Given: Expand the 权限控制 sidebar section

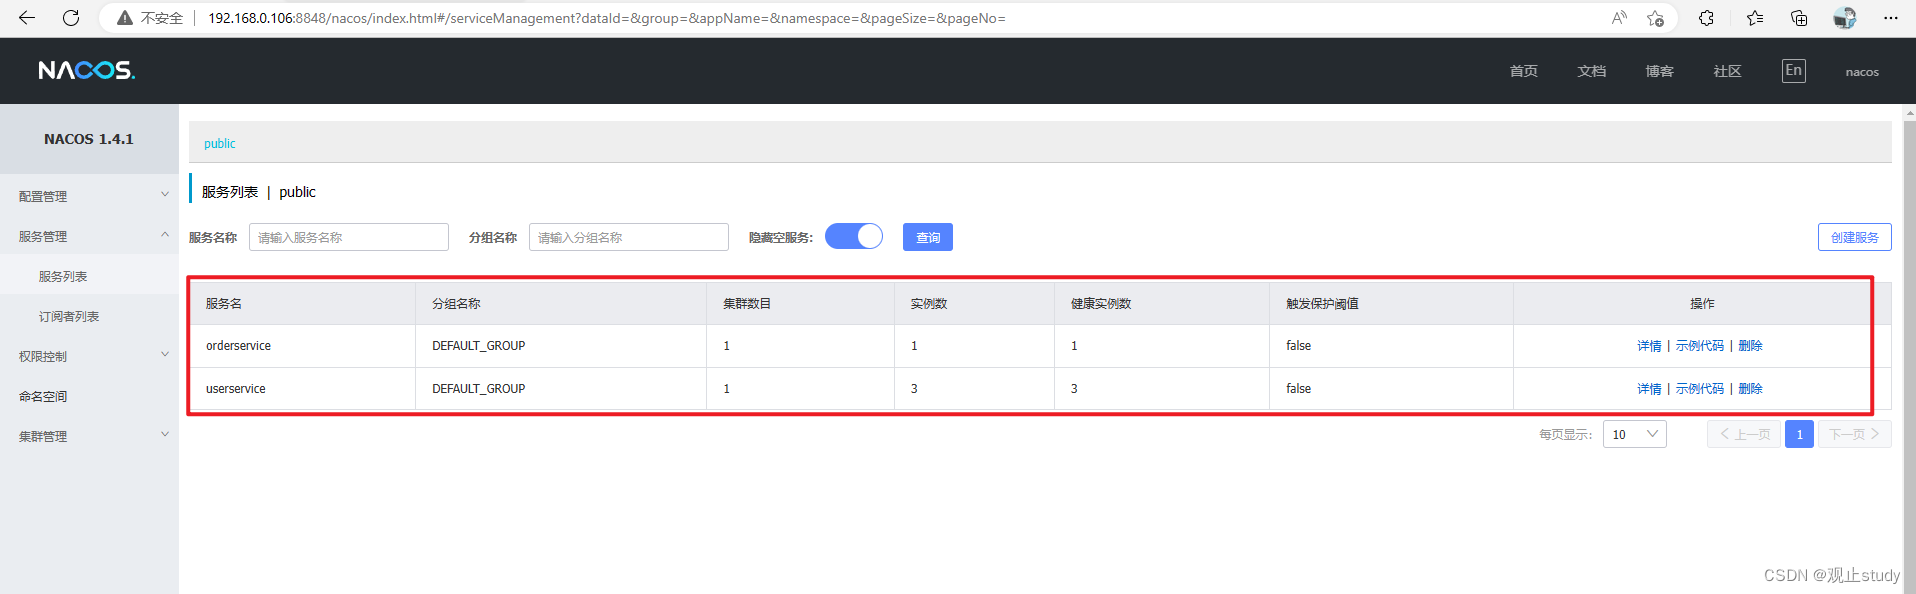Looking at the screenshot, I should coord(89,356).
